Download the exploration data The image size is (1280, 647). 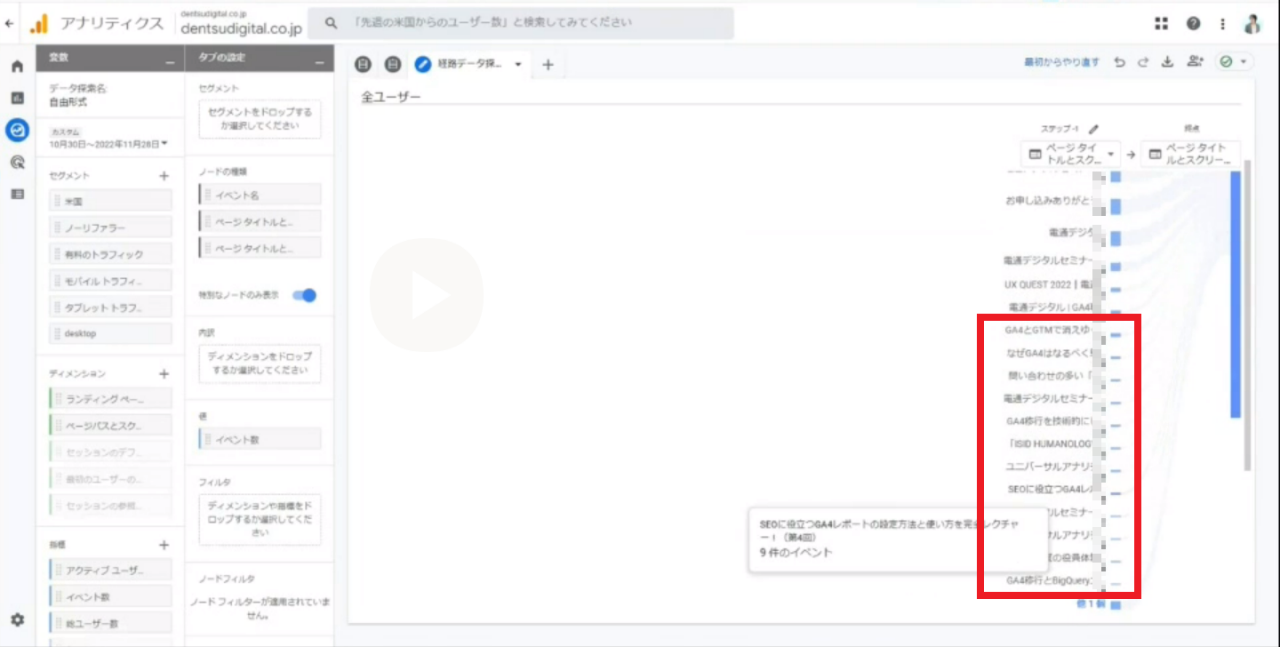click(1167, 62)
